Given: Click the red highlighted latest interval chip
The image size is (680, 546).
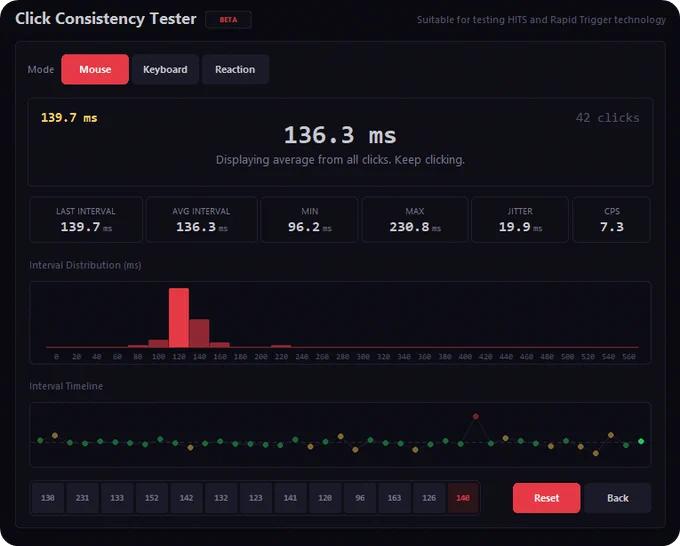Looking at the screenshot, I should [463, 498].
